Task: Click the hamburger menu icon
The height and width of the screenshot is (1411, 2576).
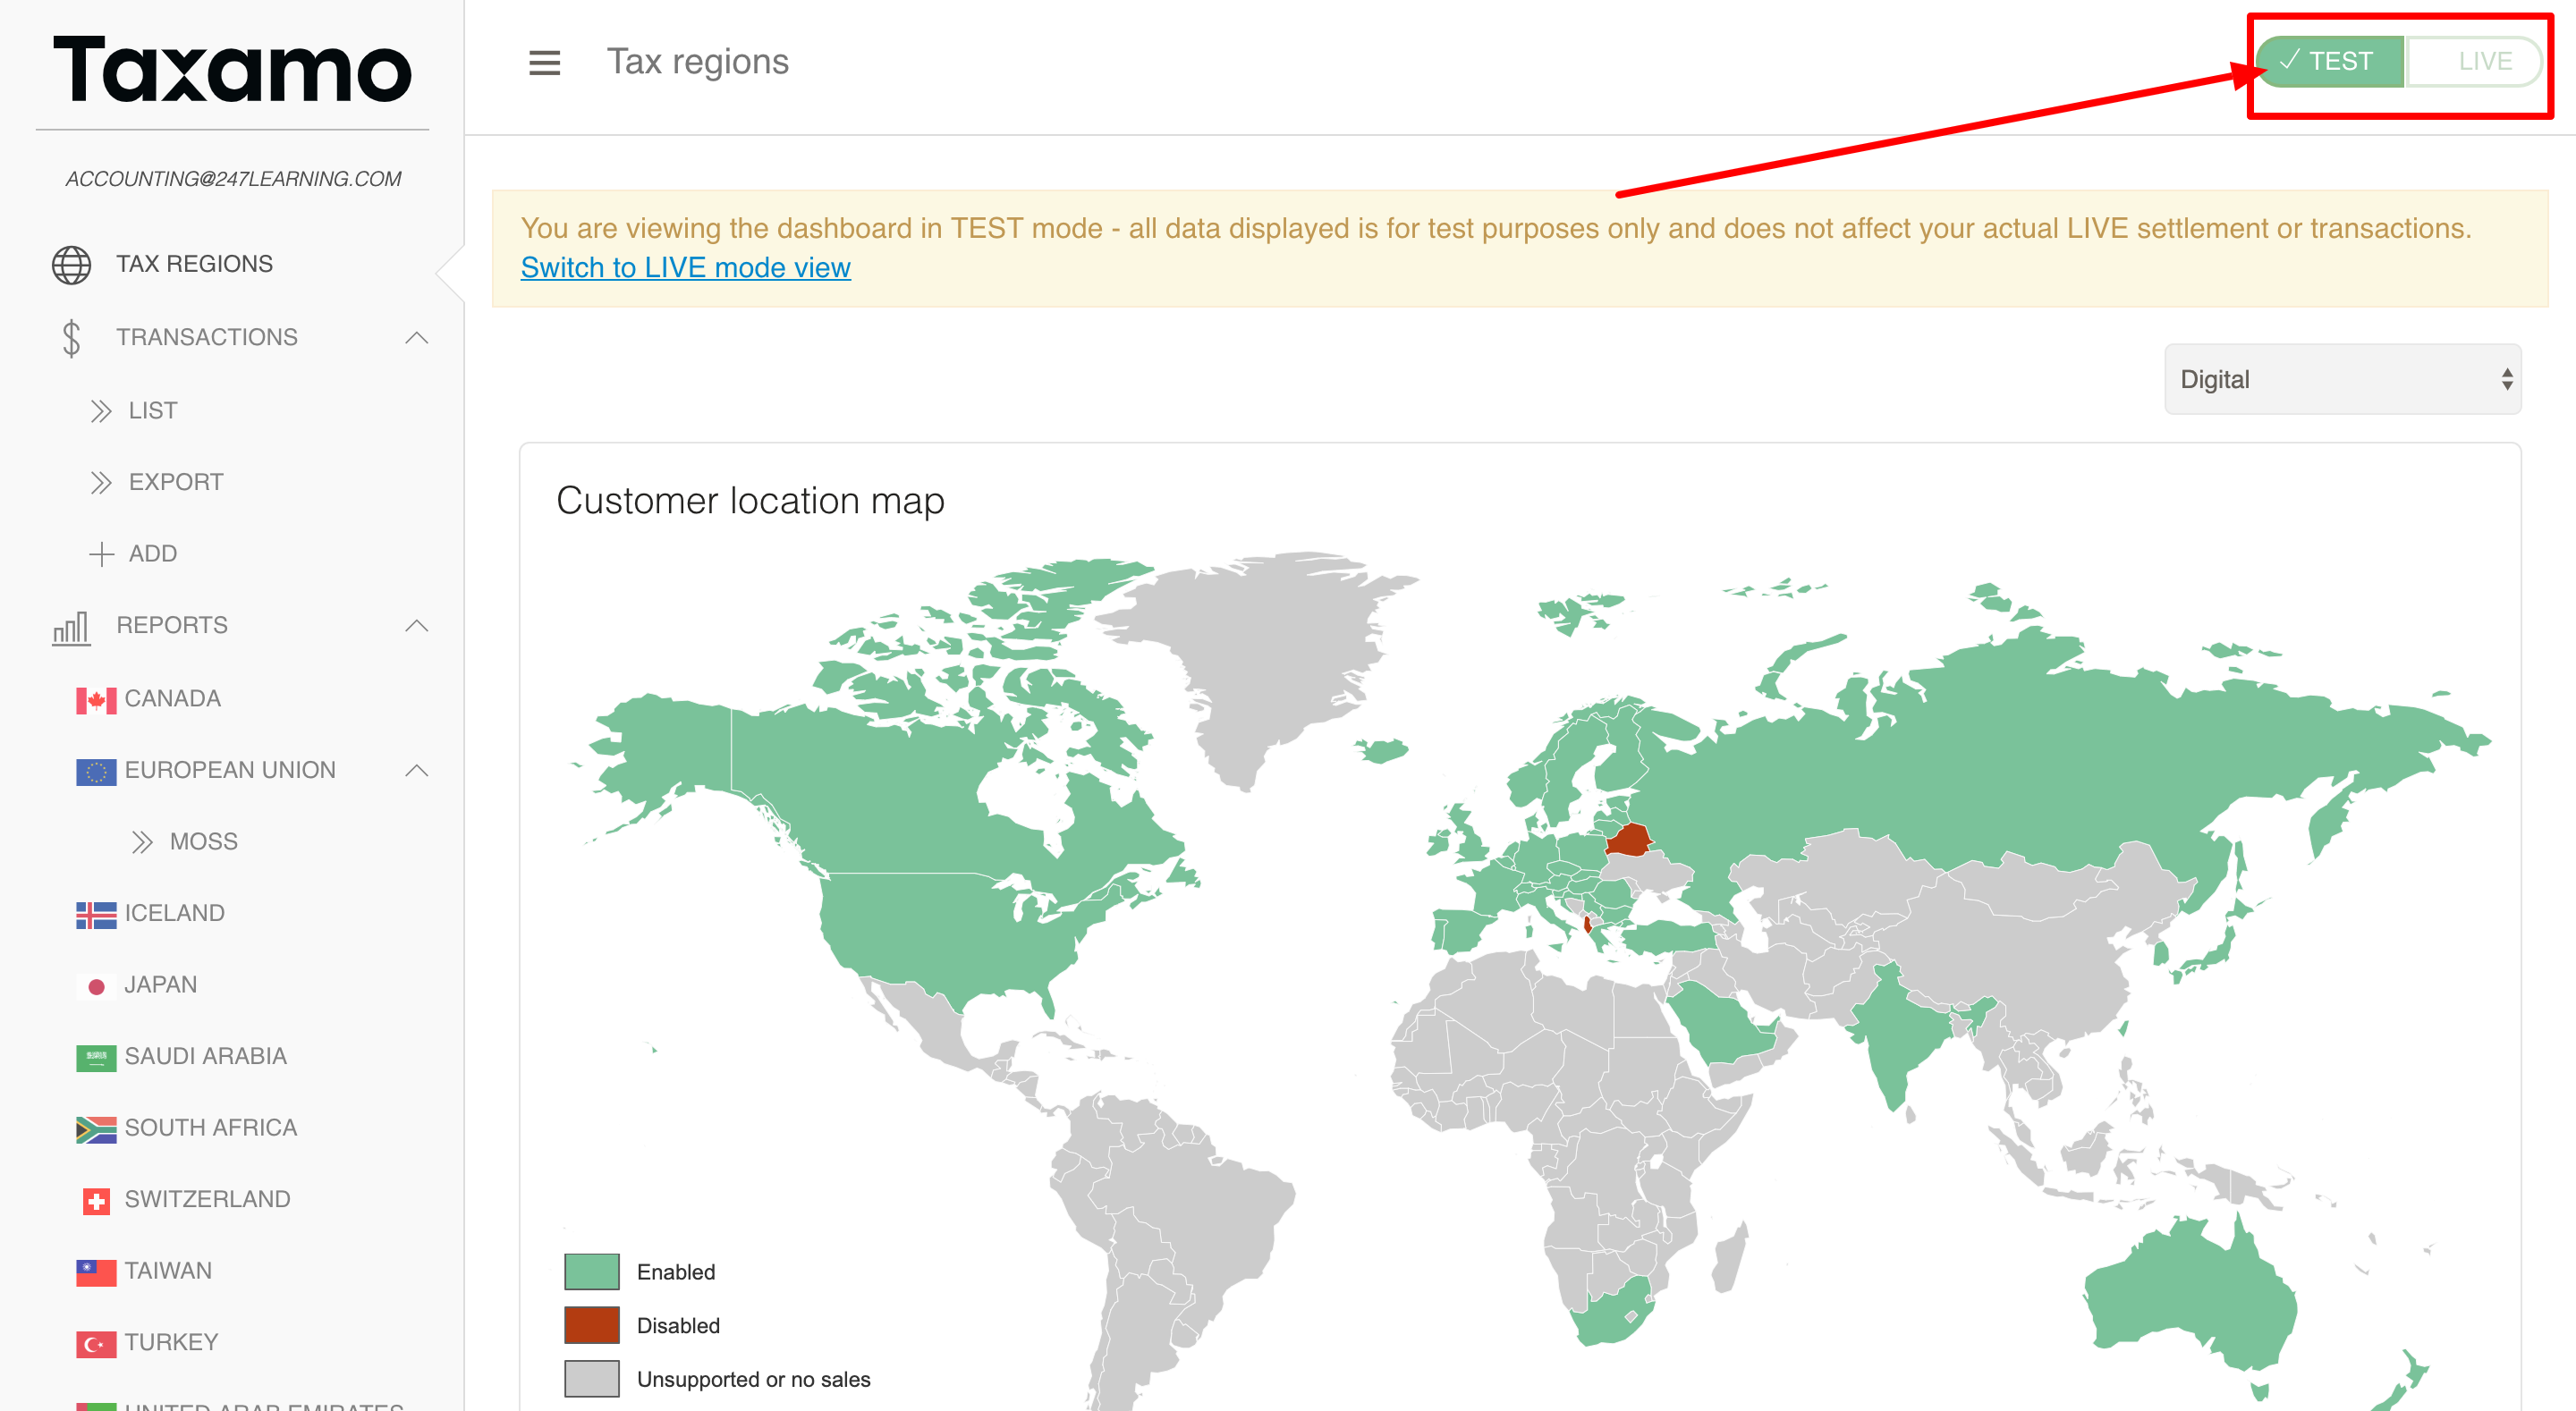Action: coord(544,63)
